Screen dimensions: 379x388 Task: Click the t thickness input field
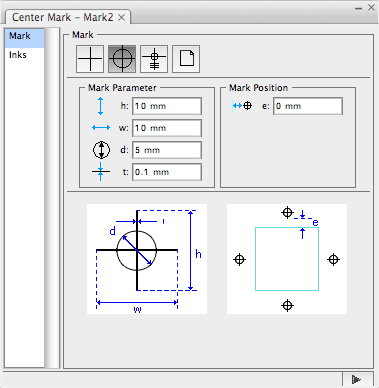pyautogui.click(x=167, y=172)
